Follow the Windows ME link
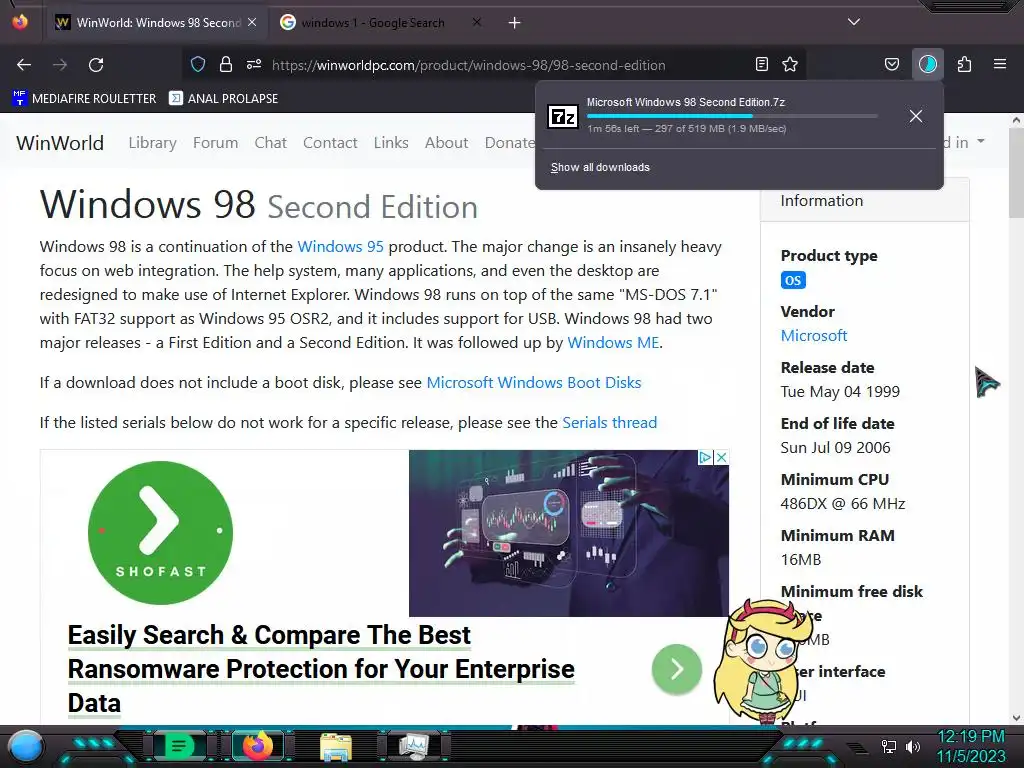 click(x=613, y=343)
